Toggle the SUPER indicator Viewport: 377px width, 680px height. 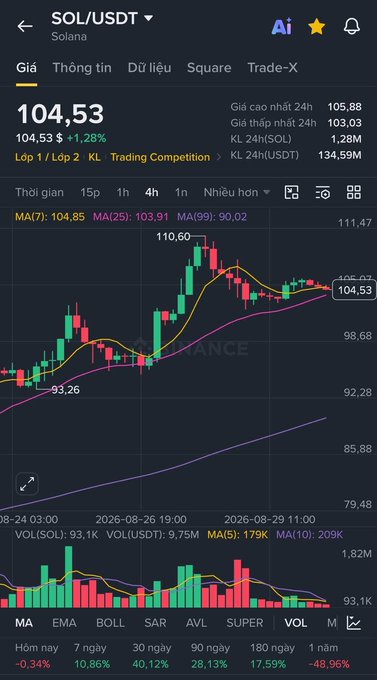[x=245, y=623]
